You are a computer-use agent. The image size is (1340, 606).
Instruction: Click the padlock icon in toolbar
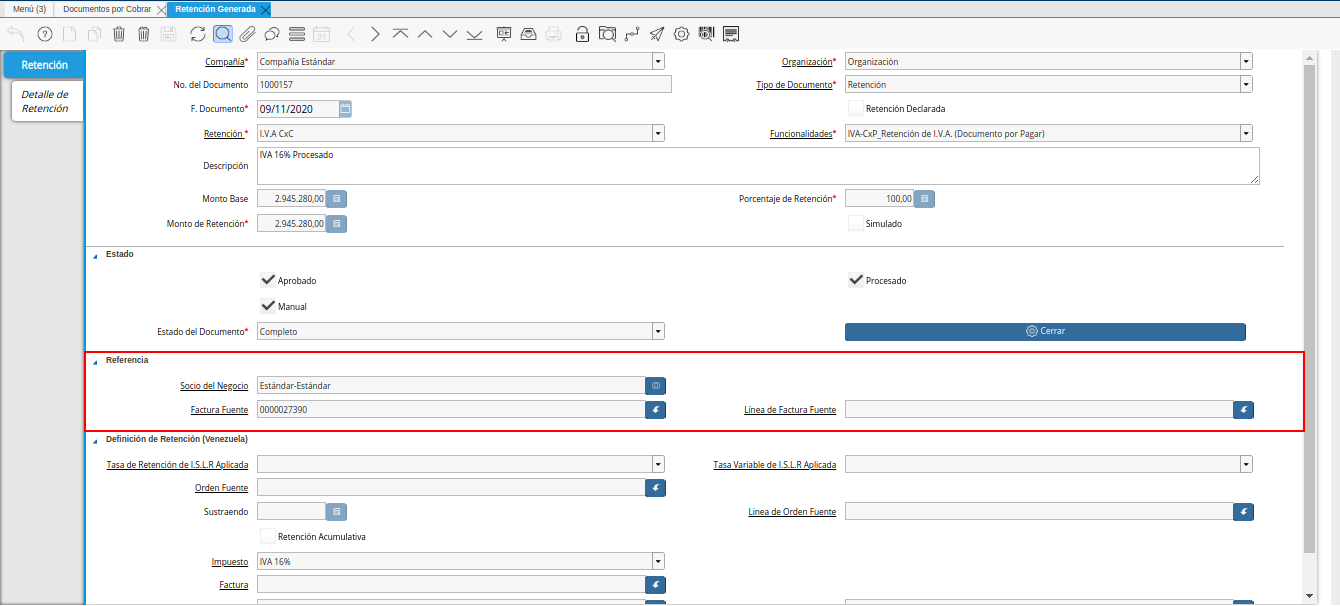click(582, 34)
